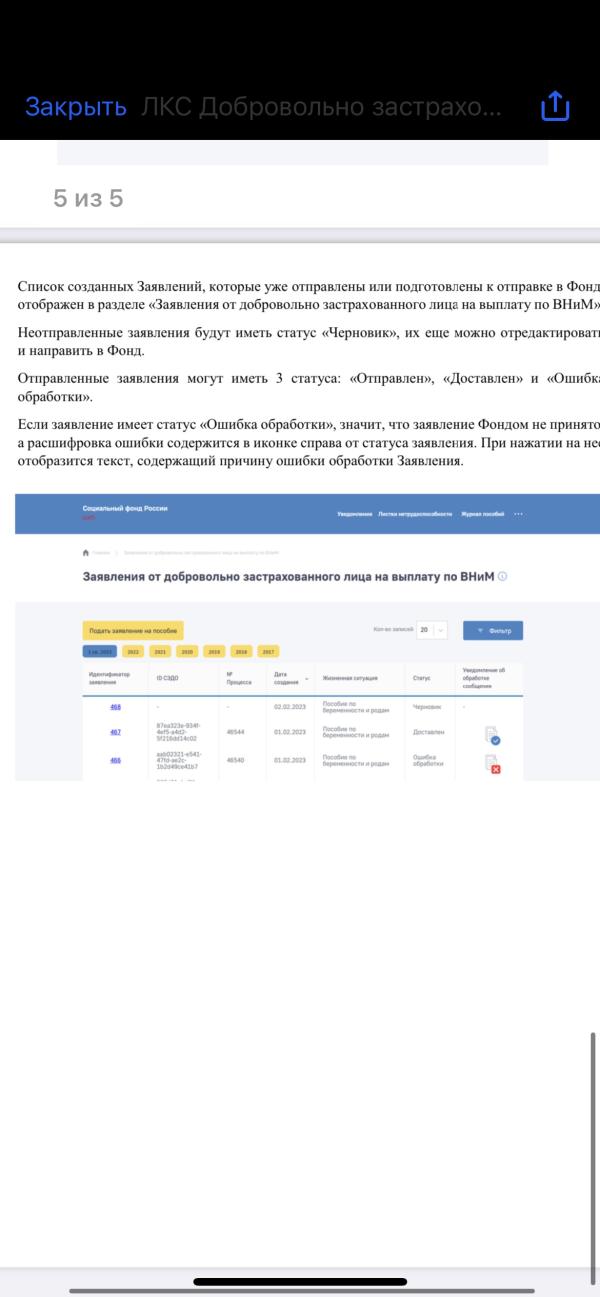Open the Кол-во записей dropdown showing 20
Image resolution: width=600 pixels, height=1297 pixels.
point(432,630)
